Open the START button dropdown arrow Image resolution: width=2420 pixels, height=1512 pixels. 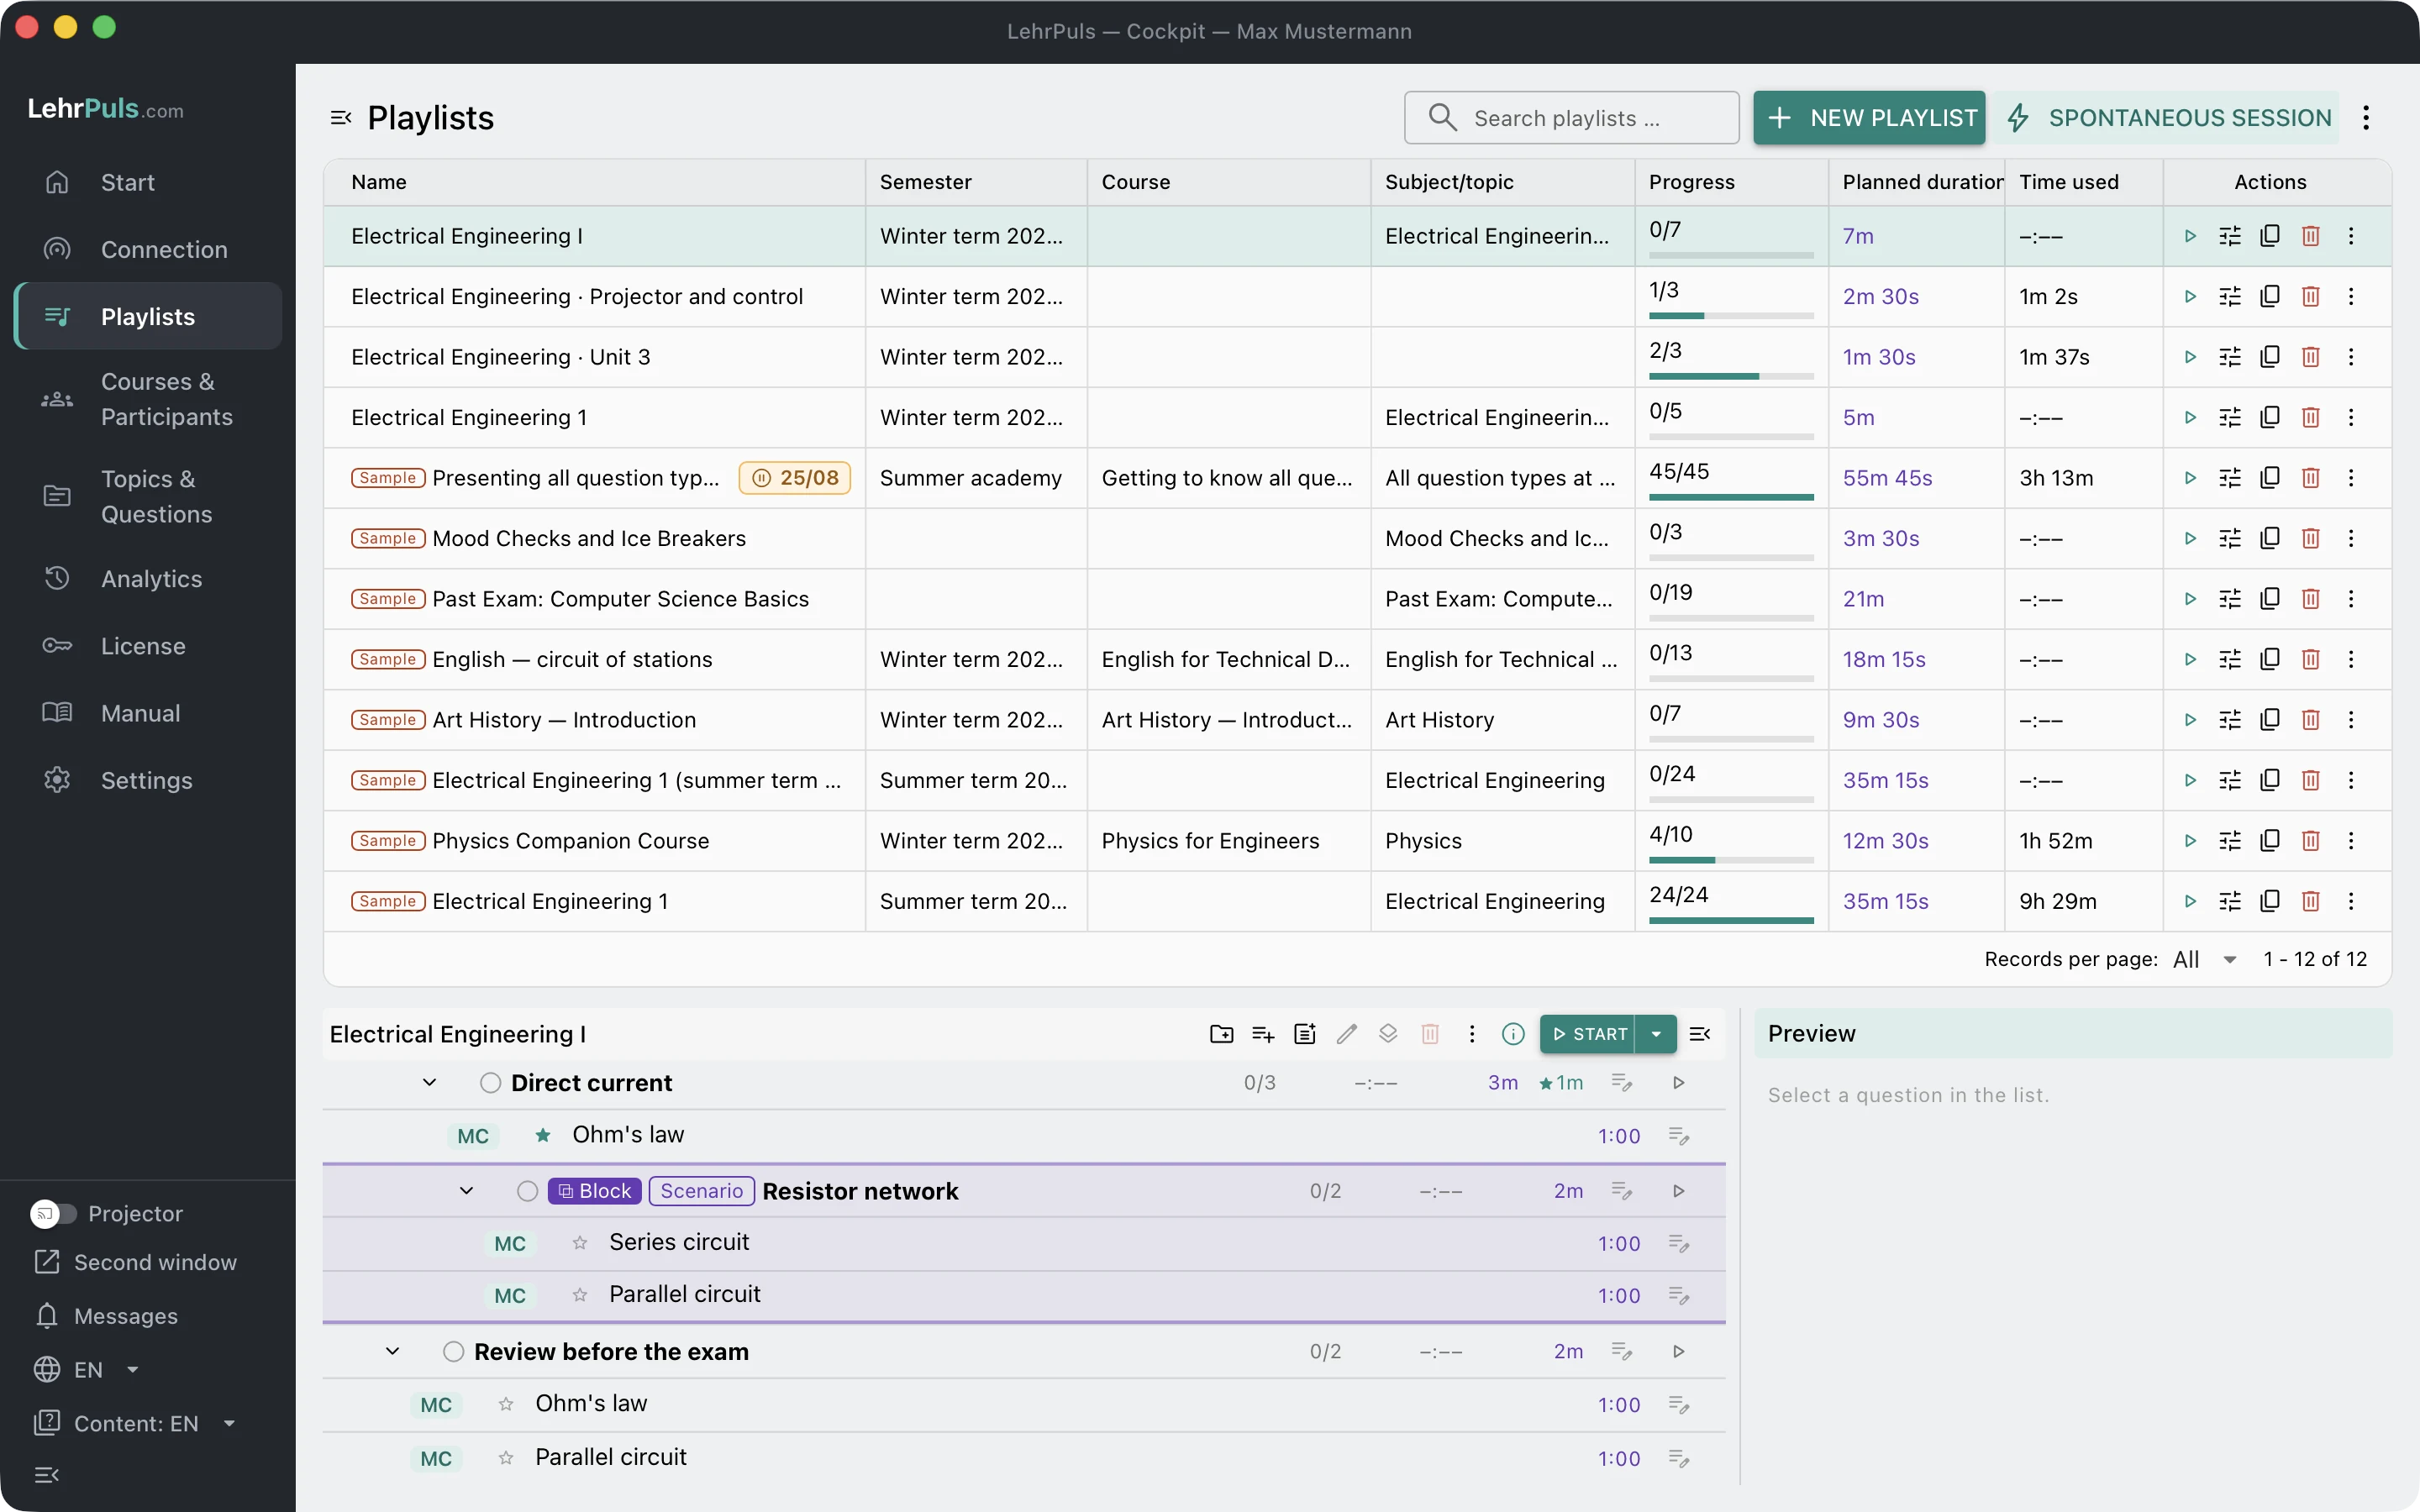1656,1034
